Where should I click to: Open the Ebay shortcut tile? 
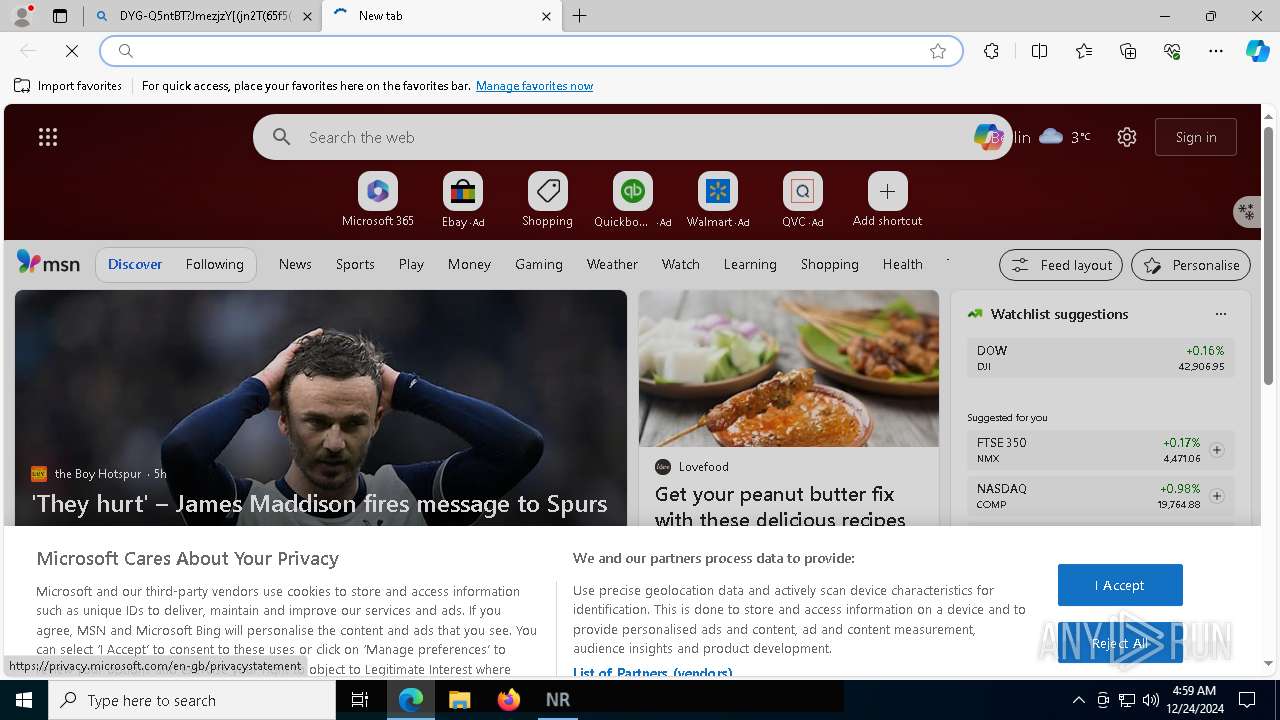(x=462, y=199)
